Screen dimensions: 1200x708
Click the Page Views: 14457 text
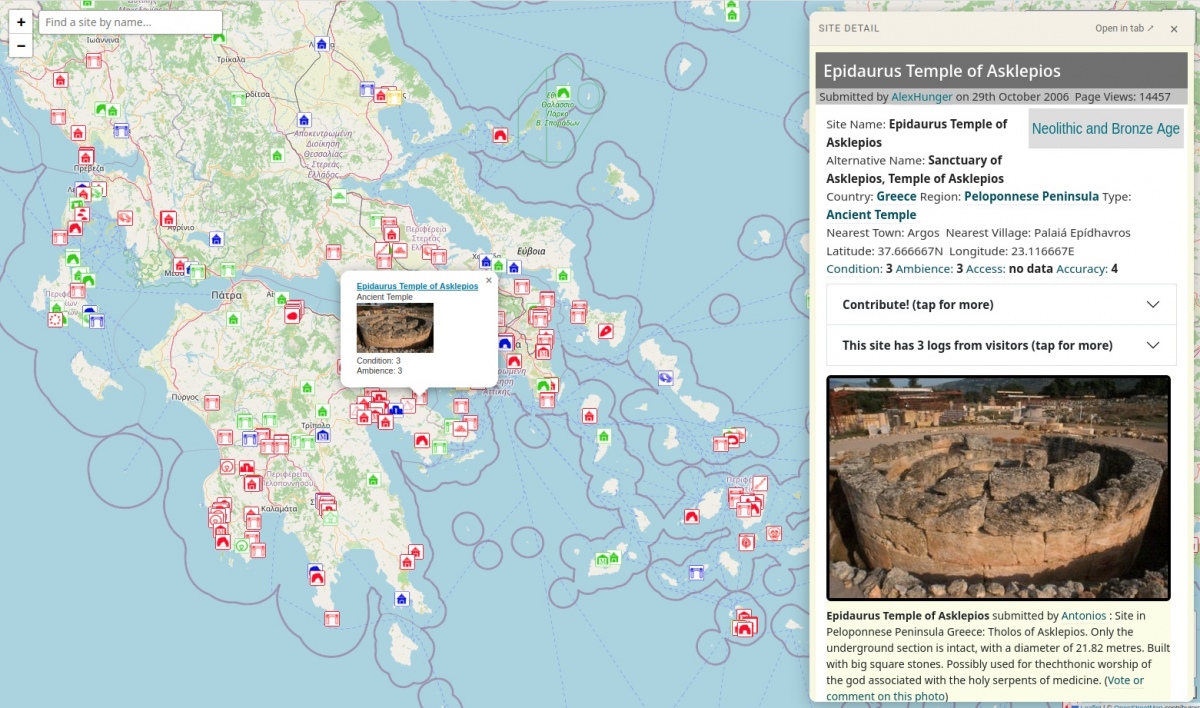(x=1124, y=97)
